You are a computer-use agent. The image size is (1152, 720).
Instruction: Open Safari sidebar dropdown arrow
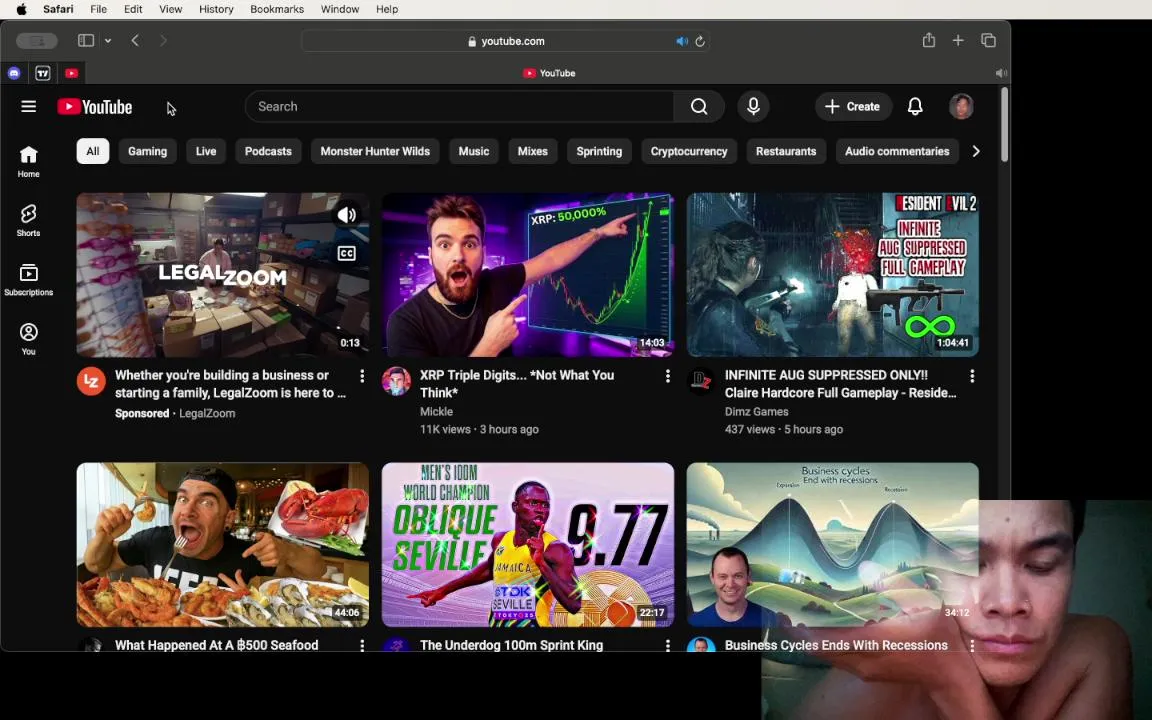pyautogui.click(x=108, y=40)
